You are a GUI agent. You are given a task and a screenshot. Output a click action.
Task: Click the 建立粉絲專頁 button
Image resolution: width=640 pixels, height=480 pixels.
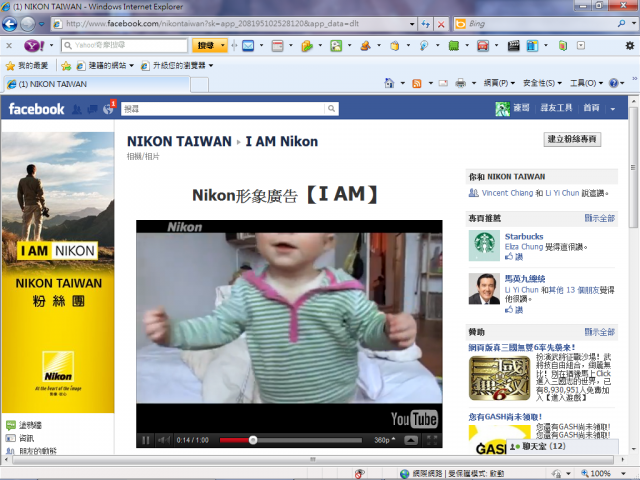(572, 140)
